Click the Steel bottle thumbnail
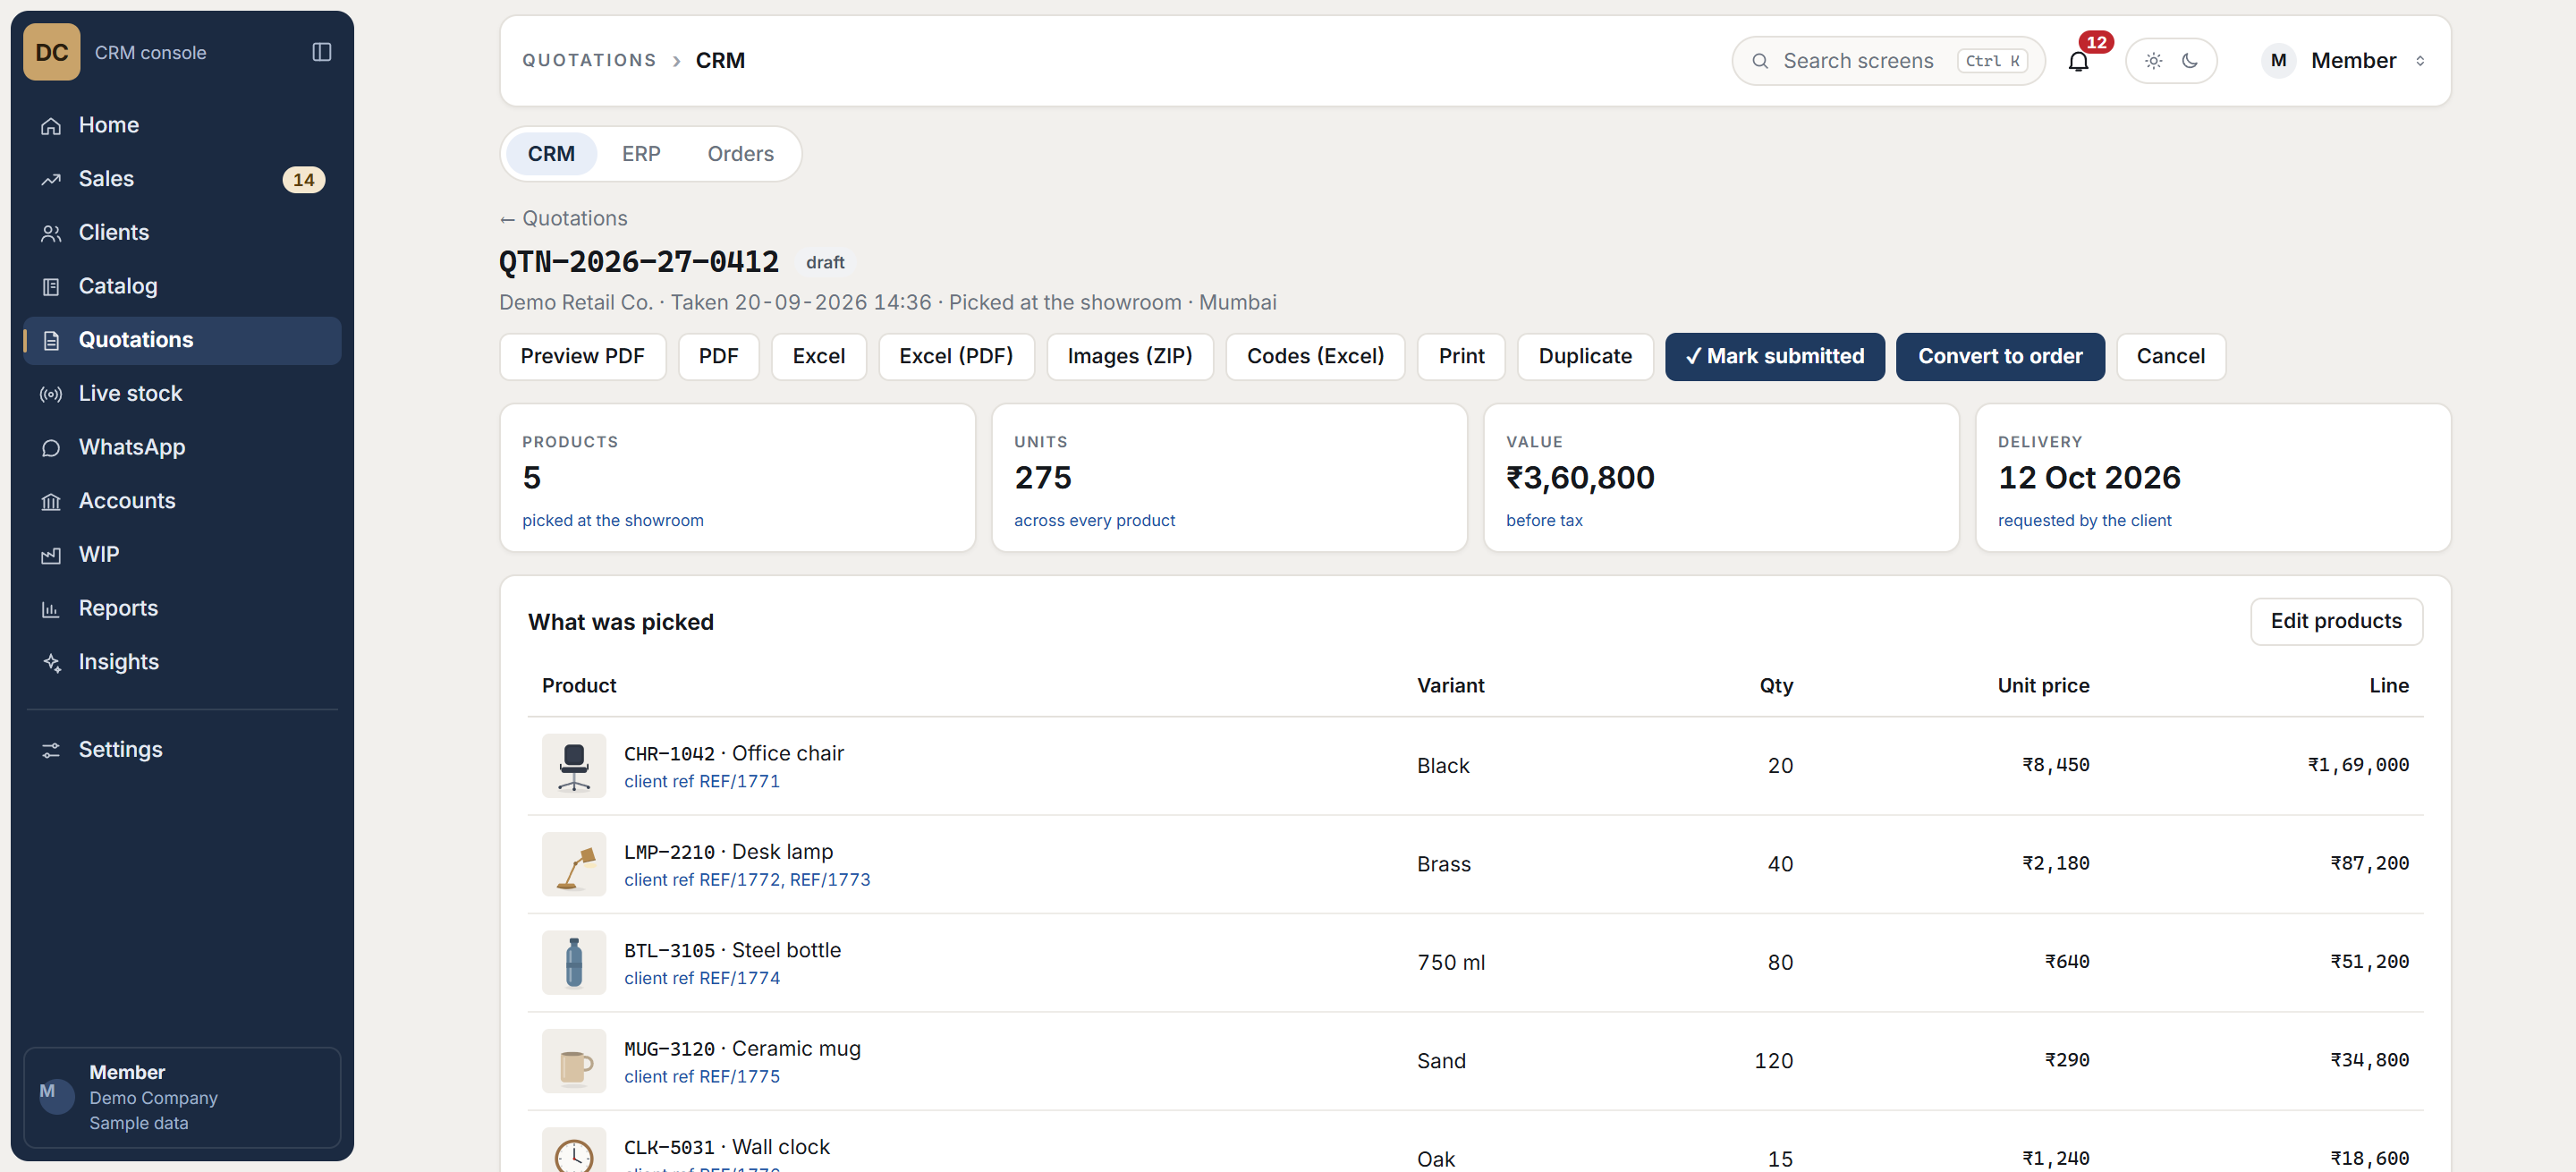 (574, 963)
